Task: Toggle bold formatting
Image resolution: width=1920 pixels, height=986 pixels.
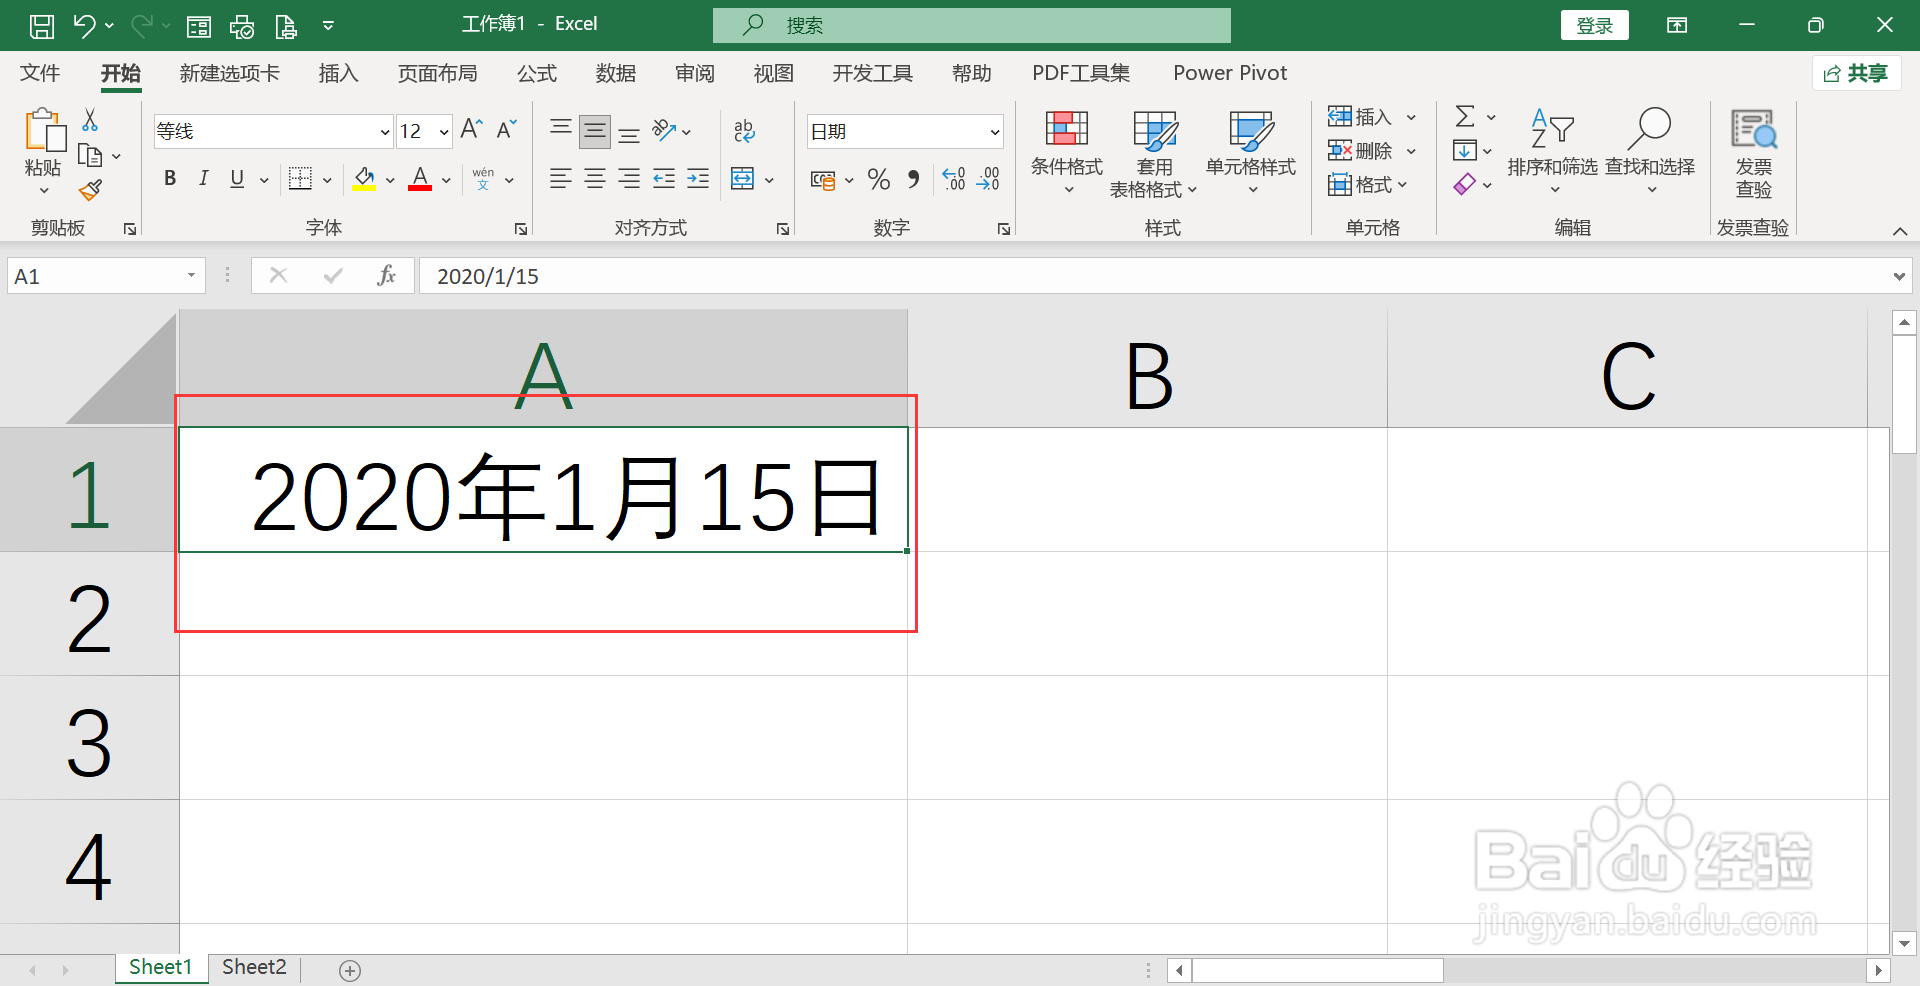Action: click(x=170, y=179)
